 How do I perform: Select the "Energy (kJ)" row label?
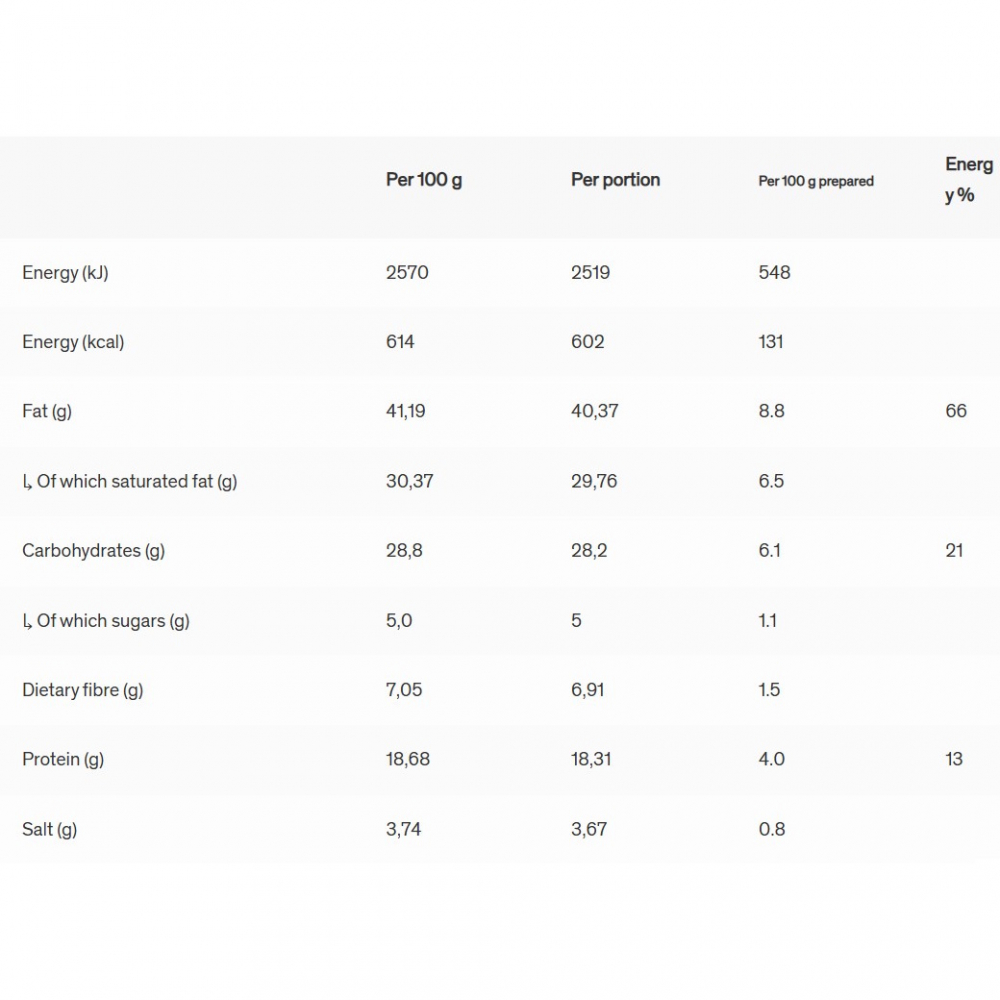pos(65,273)
